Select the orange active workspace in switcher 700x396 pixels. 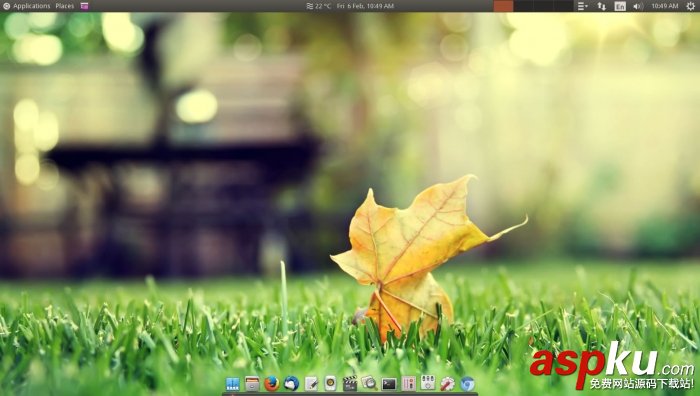click(504, 6)
